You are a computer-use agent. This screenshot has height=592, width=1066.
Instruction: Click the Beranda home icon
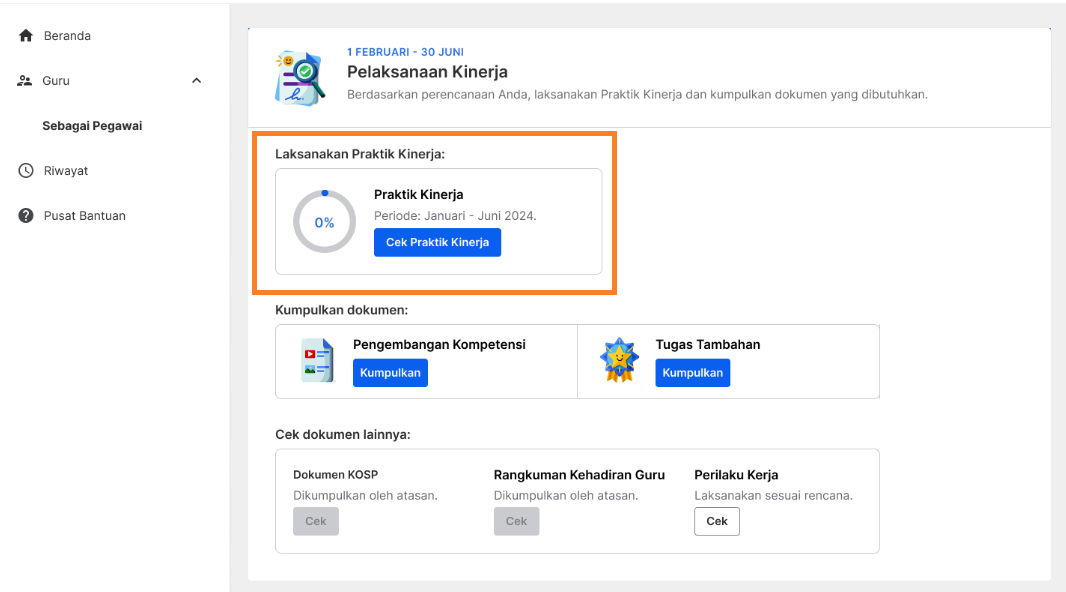pyautogui.click(x=26, y=35)
